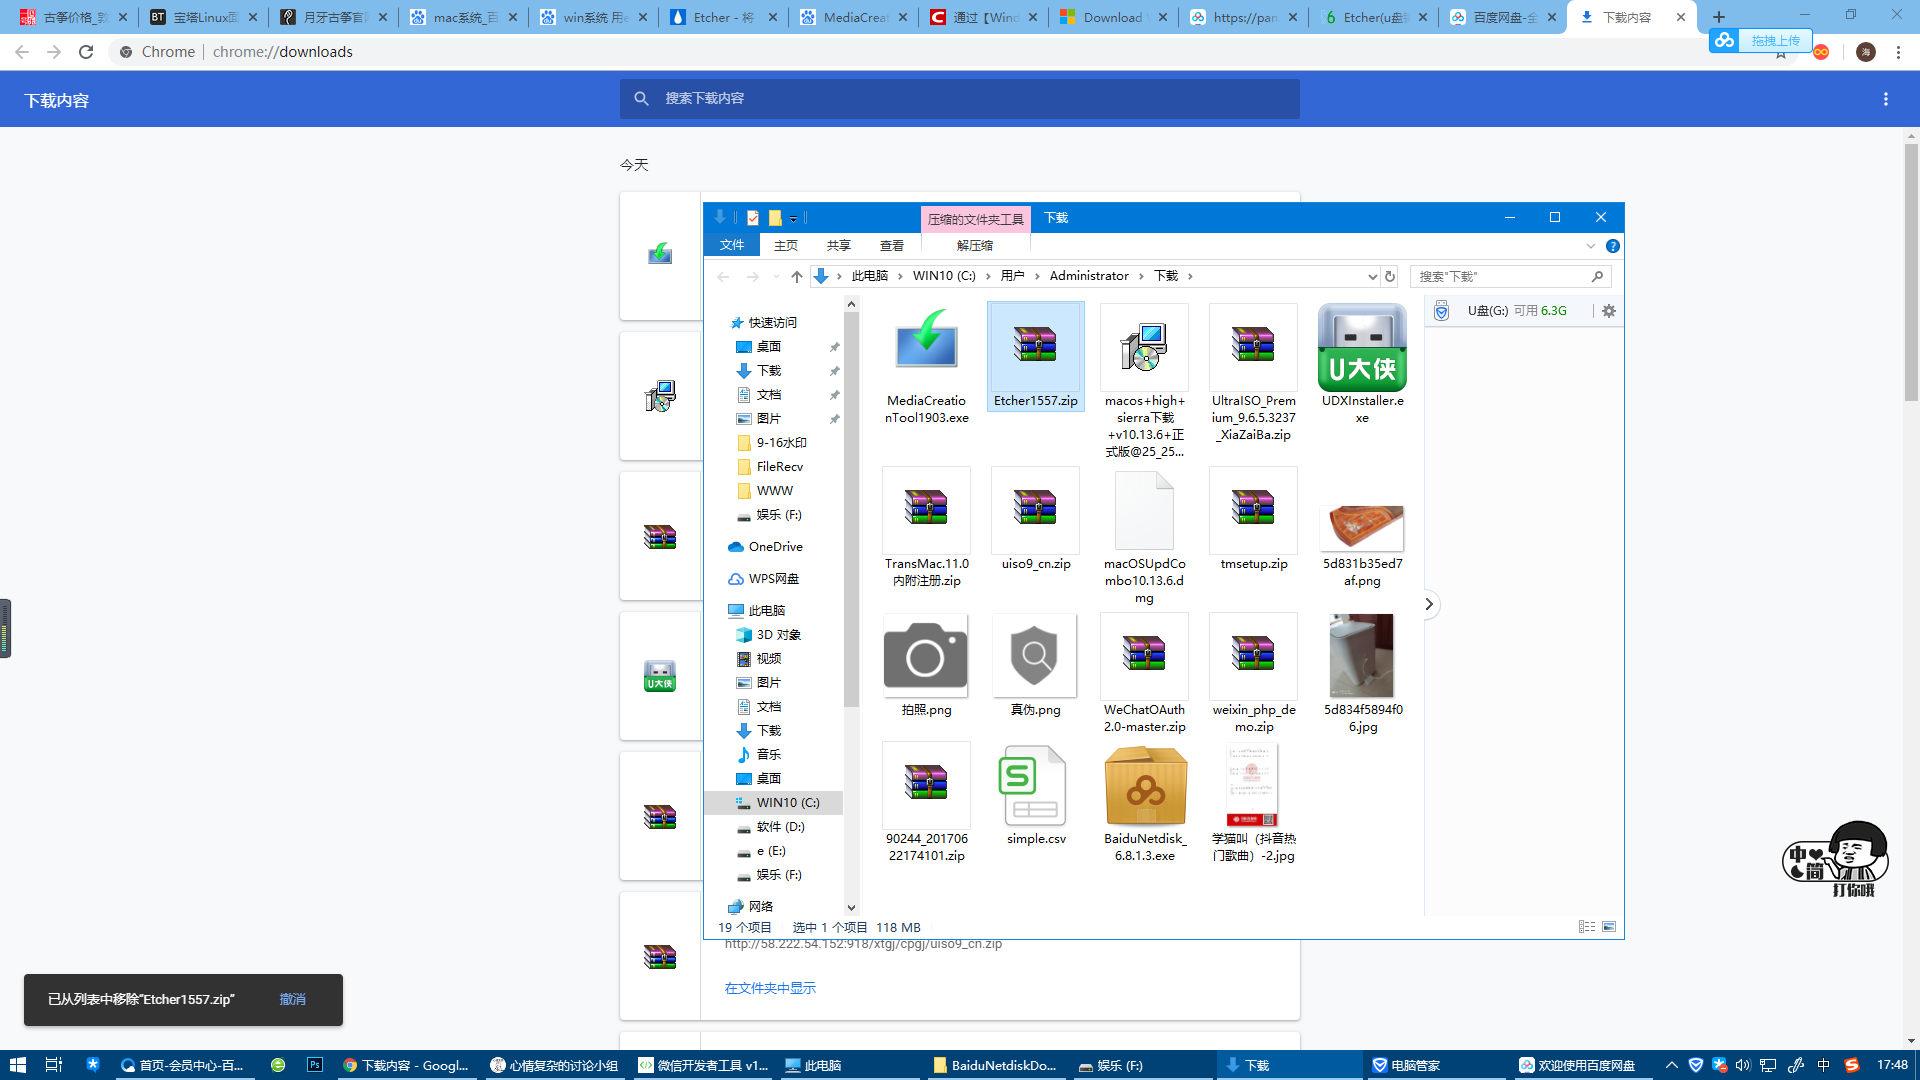This screenshot has width=1920, height=1080.
Task: Click Chrome reload page icon
Action: pos(86,52)
